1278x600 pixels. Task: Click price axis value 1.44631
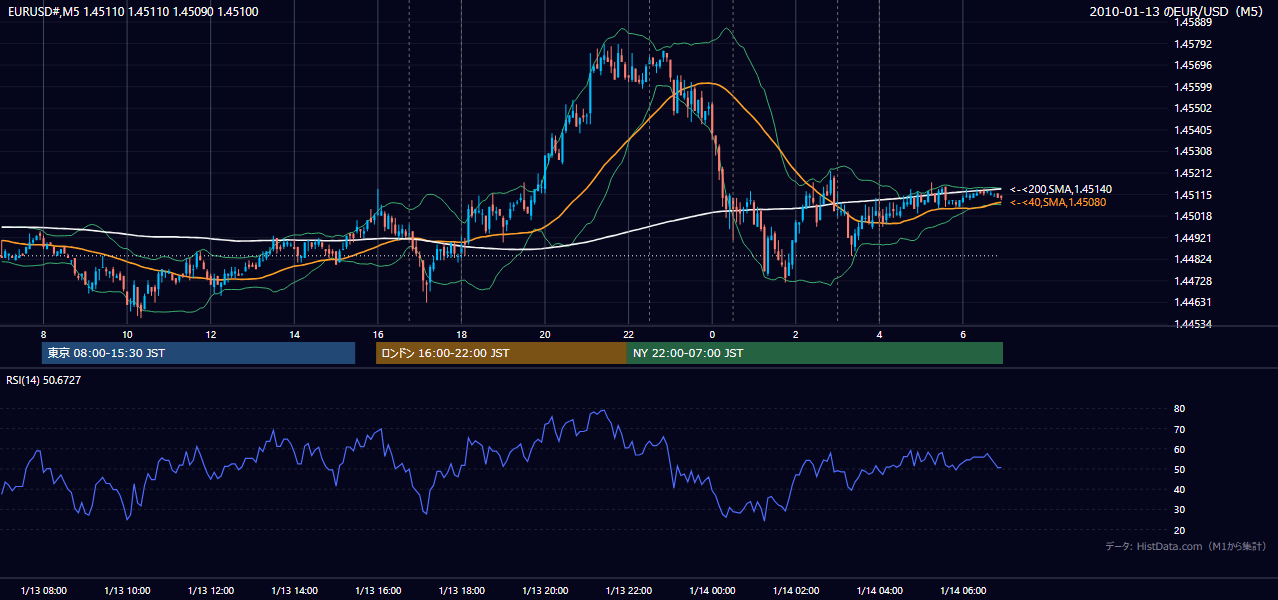pyautogui.click(x=1193, y=302)
